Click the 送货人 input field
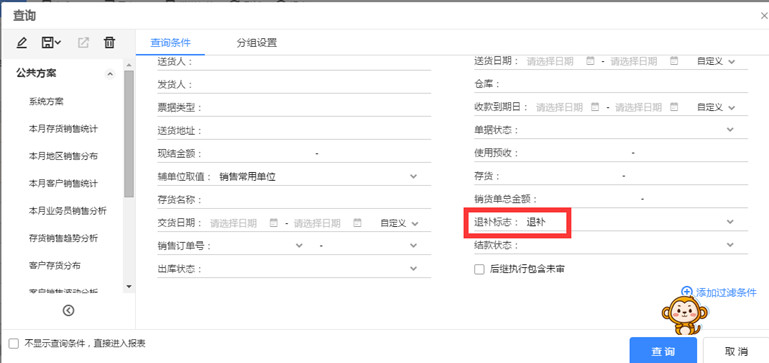This screenshot has height=363, width=769. pos(312,62)
